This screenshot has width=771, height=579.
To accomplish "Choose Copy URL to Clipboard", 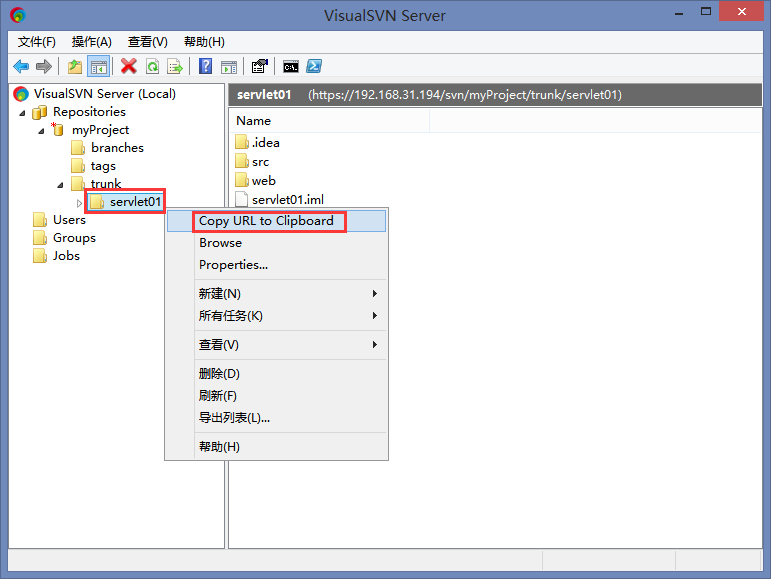I will click(276, 221).
